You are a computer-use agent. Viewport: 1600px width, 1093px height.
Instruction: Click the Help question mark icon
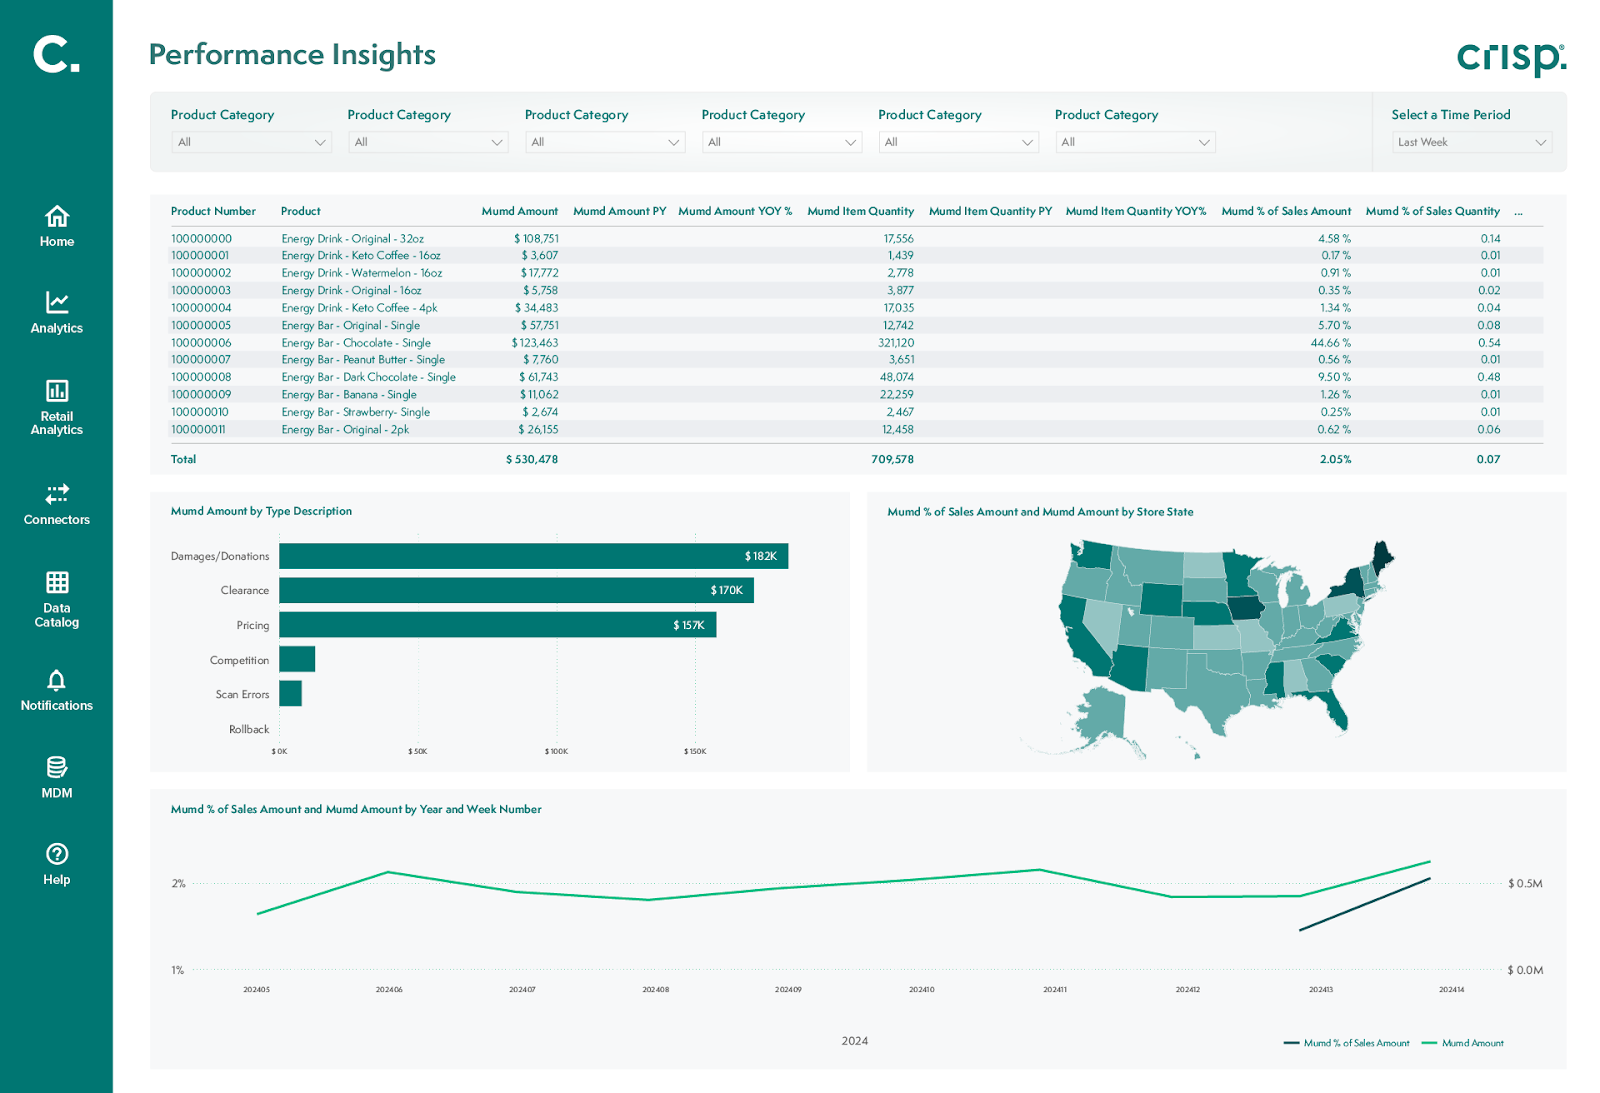[57, 854]
